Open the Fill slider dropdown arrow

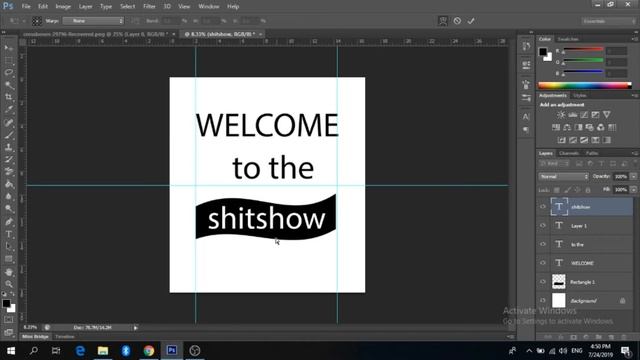(633, 190)
